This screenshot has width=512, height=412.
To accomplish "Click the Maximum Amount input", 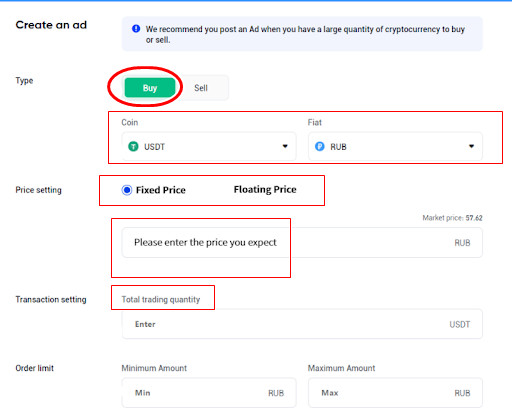I will pyautogui.click(x=395, y=393).
